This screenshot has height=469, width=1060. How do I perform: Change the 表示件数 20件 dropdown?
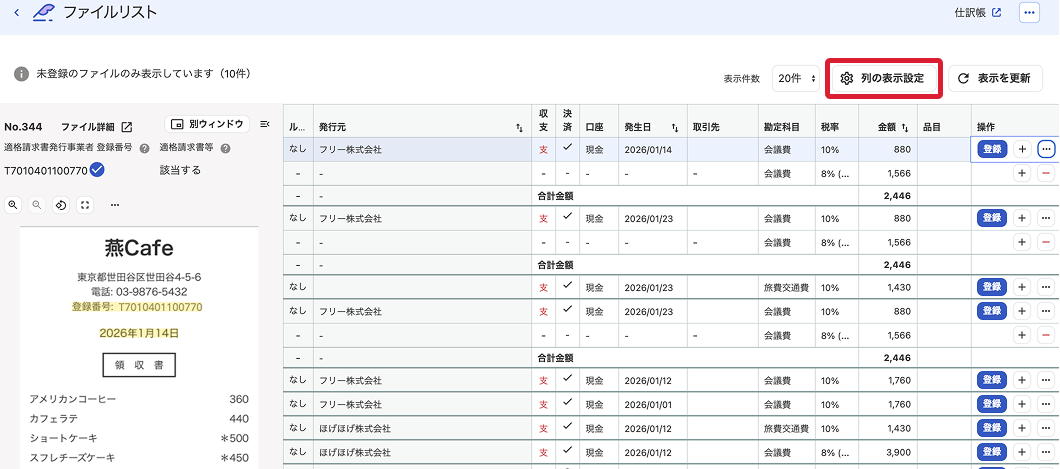pyautogui.click(x=798, y=78)
